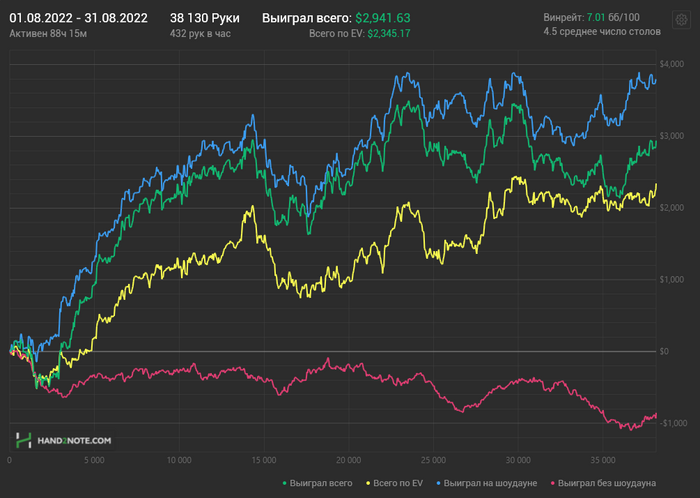The width and height of the screenshot is (700, 498).
Task: Click the 15 000 x-axis label
Action: (264, 460)
